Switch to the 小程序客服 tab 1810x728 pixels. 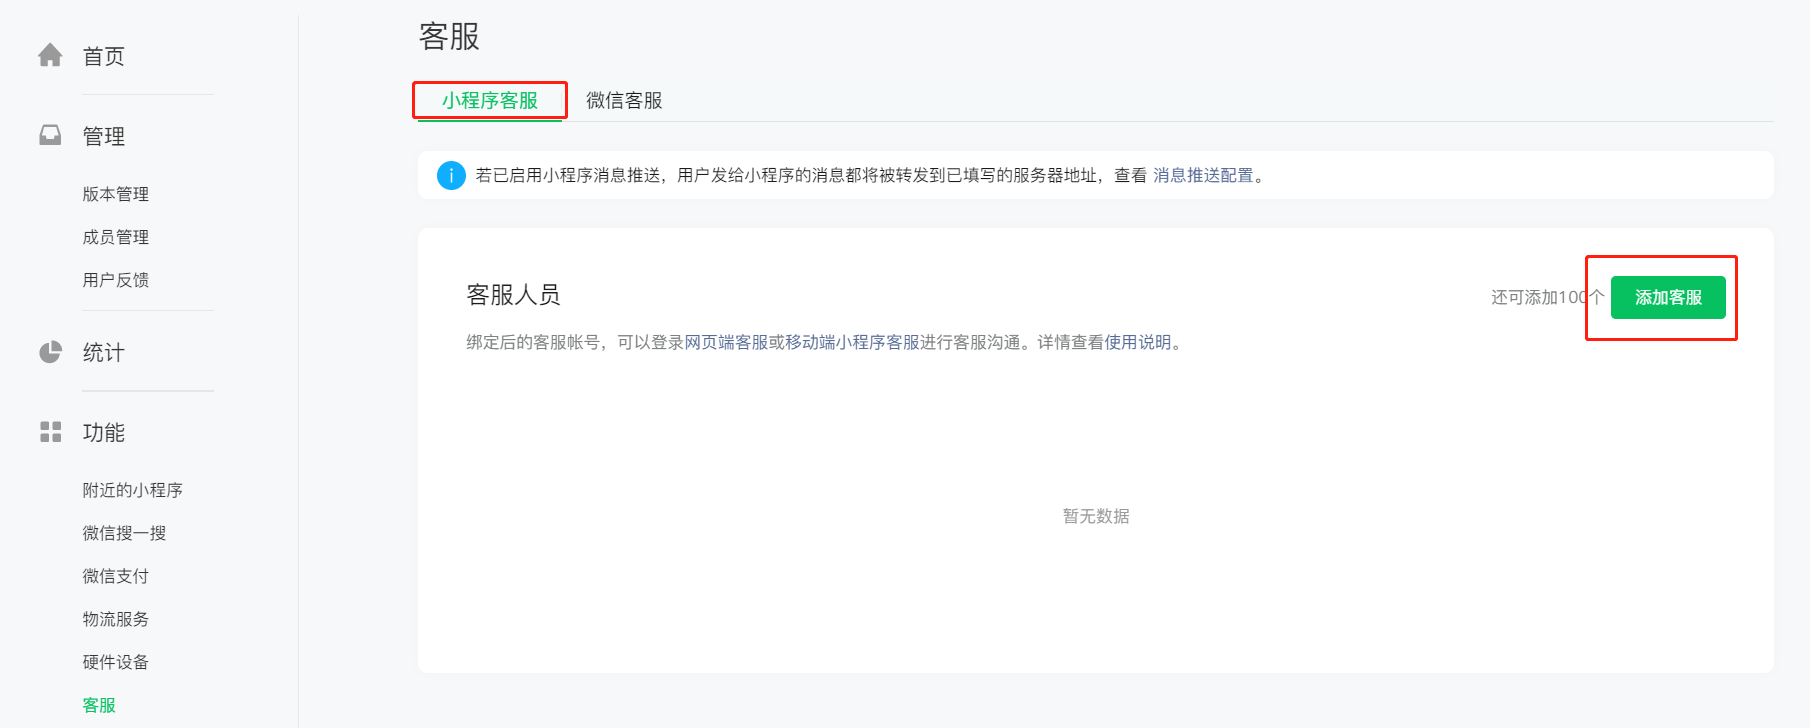[490, 100]
